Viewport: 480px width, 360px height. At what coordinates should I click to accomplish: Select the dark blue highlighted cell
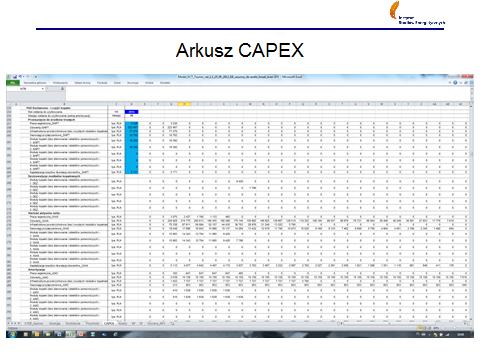tap(132, 112)
